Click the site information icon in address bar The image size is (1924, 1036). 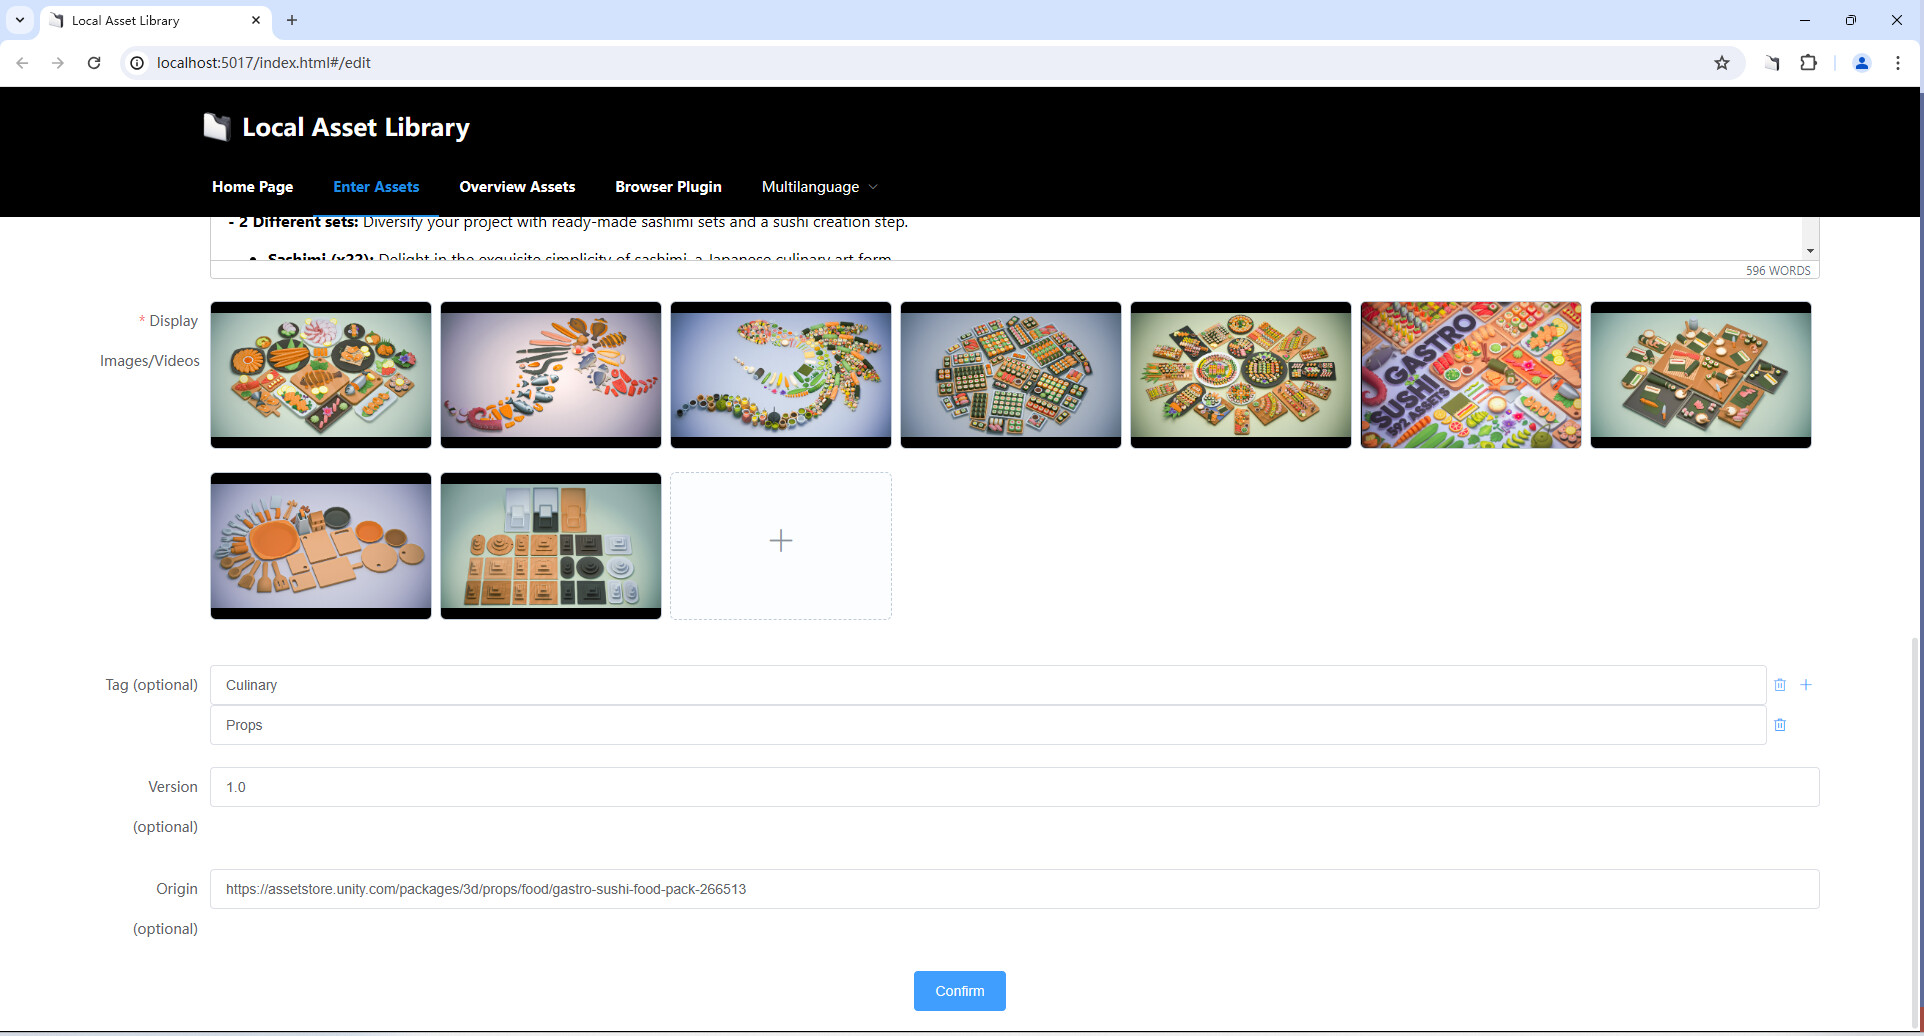coord(136,62)
